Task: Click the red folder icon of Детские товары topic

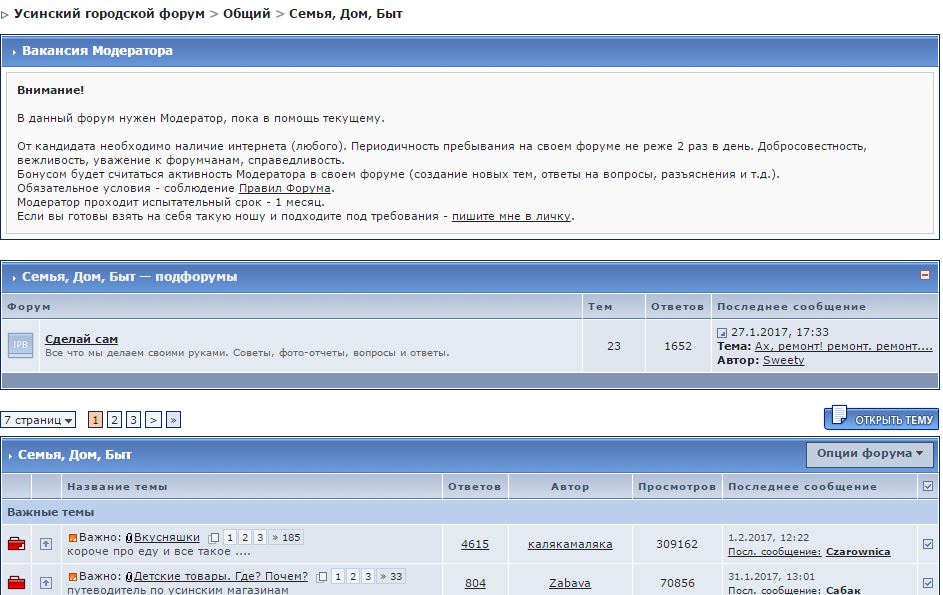Action: coord(17,582)
